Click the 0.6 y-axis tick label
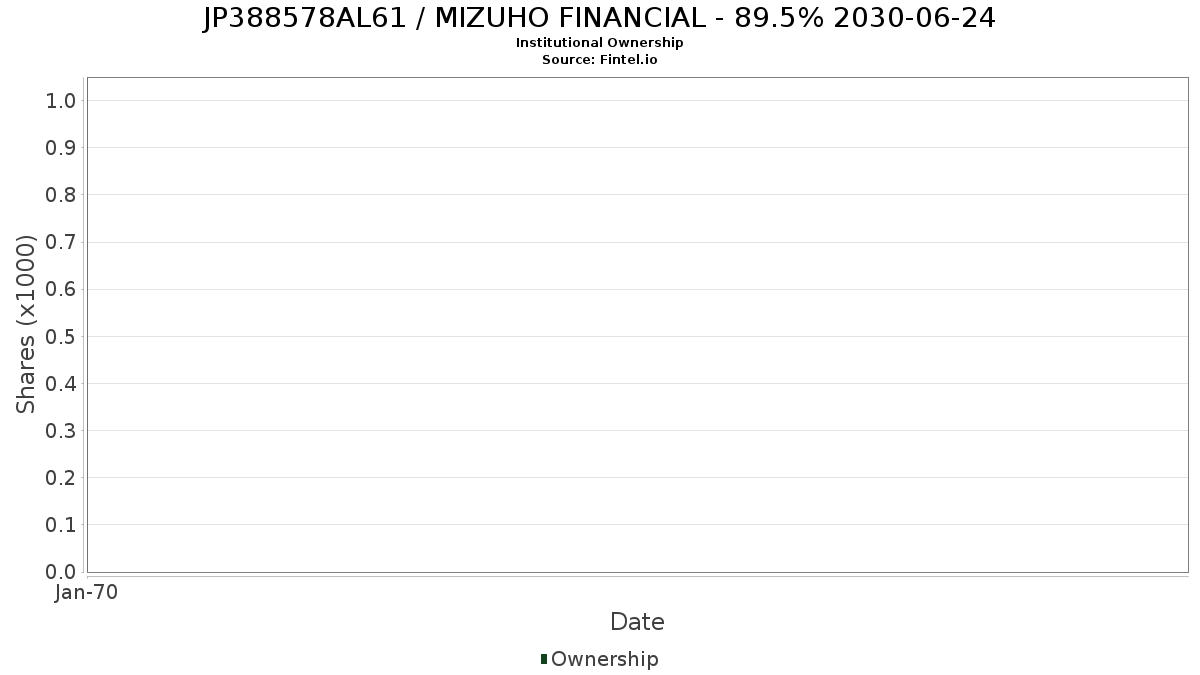 pos(60,289)
